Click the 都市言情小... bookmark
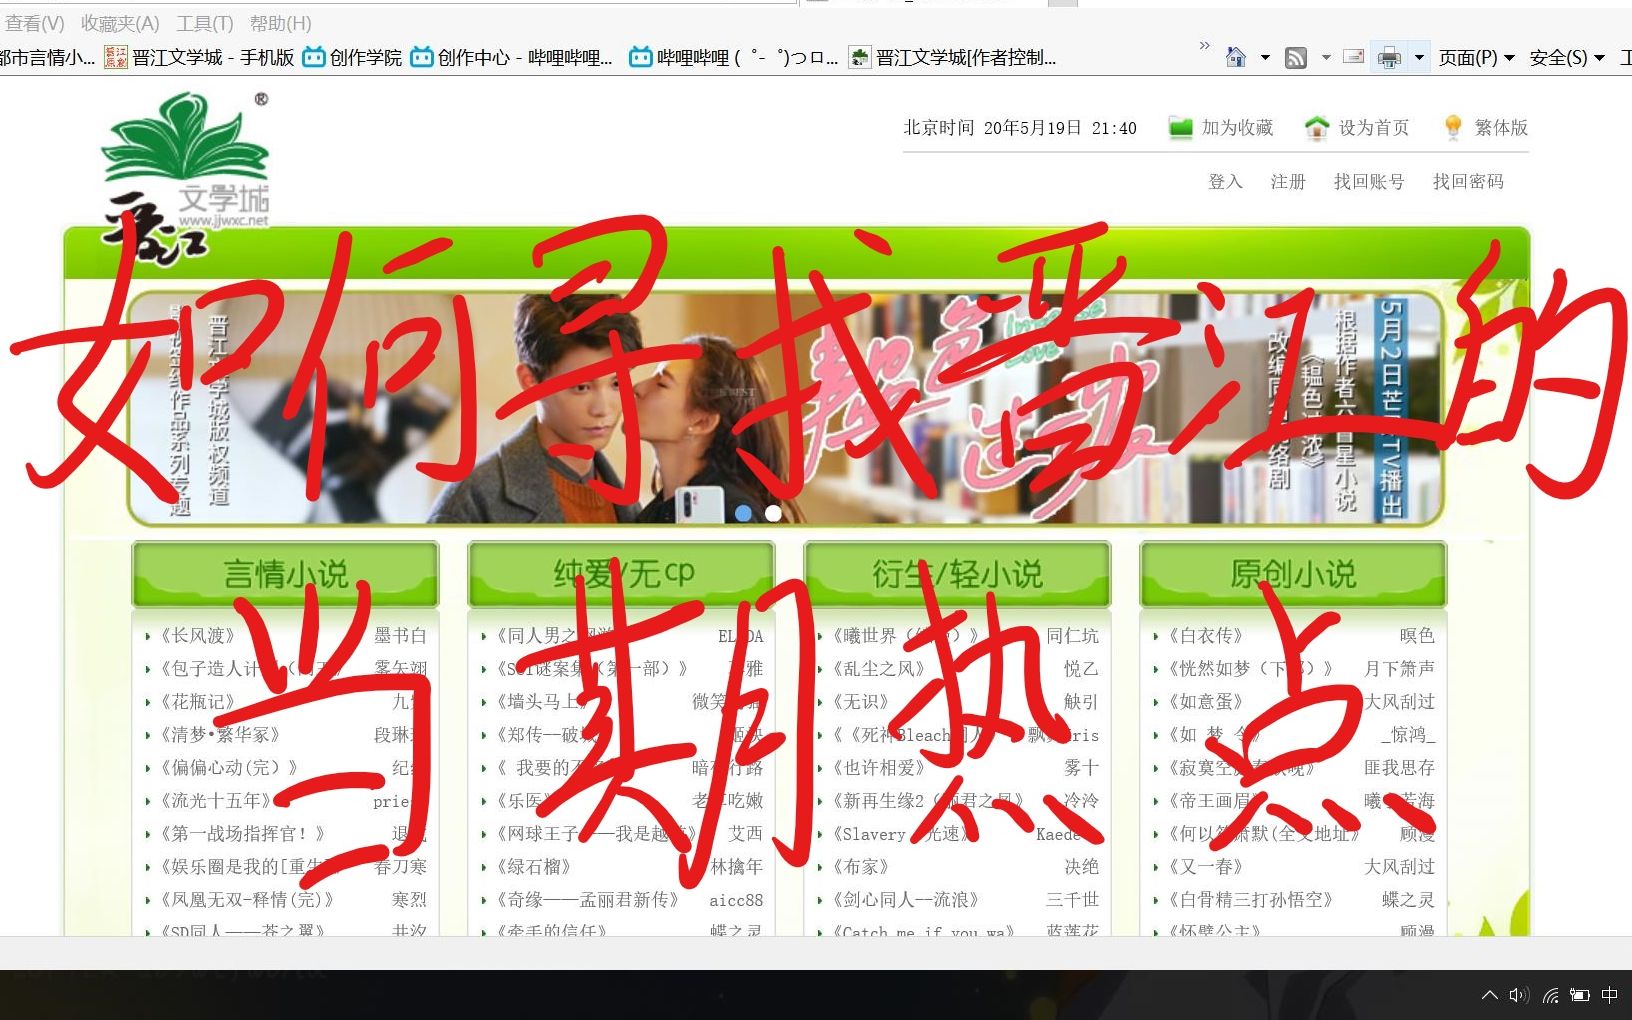The height and width of the screenshot is (1020, 1632). click(x=47, y=58)
